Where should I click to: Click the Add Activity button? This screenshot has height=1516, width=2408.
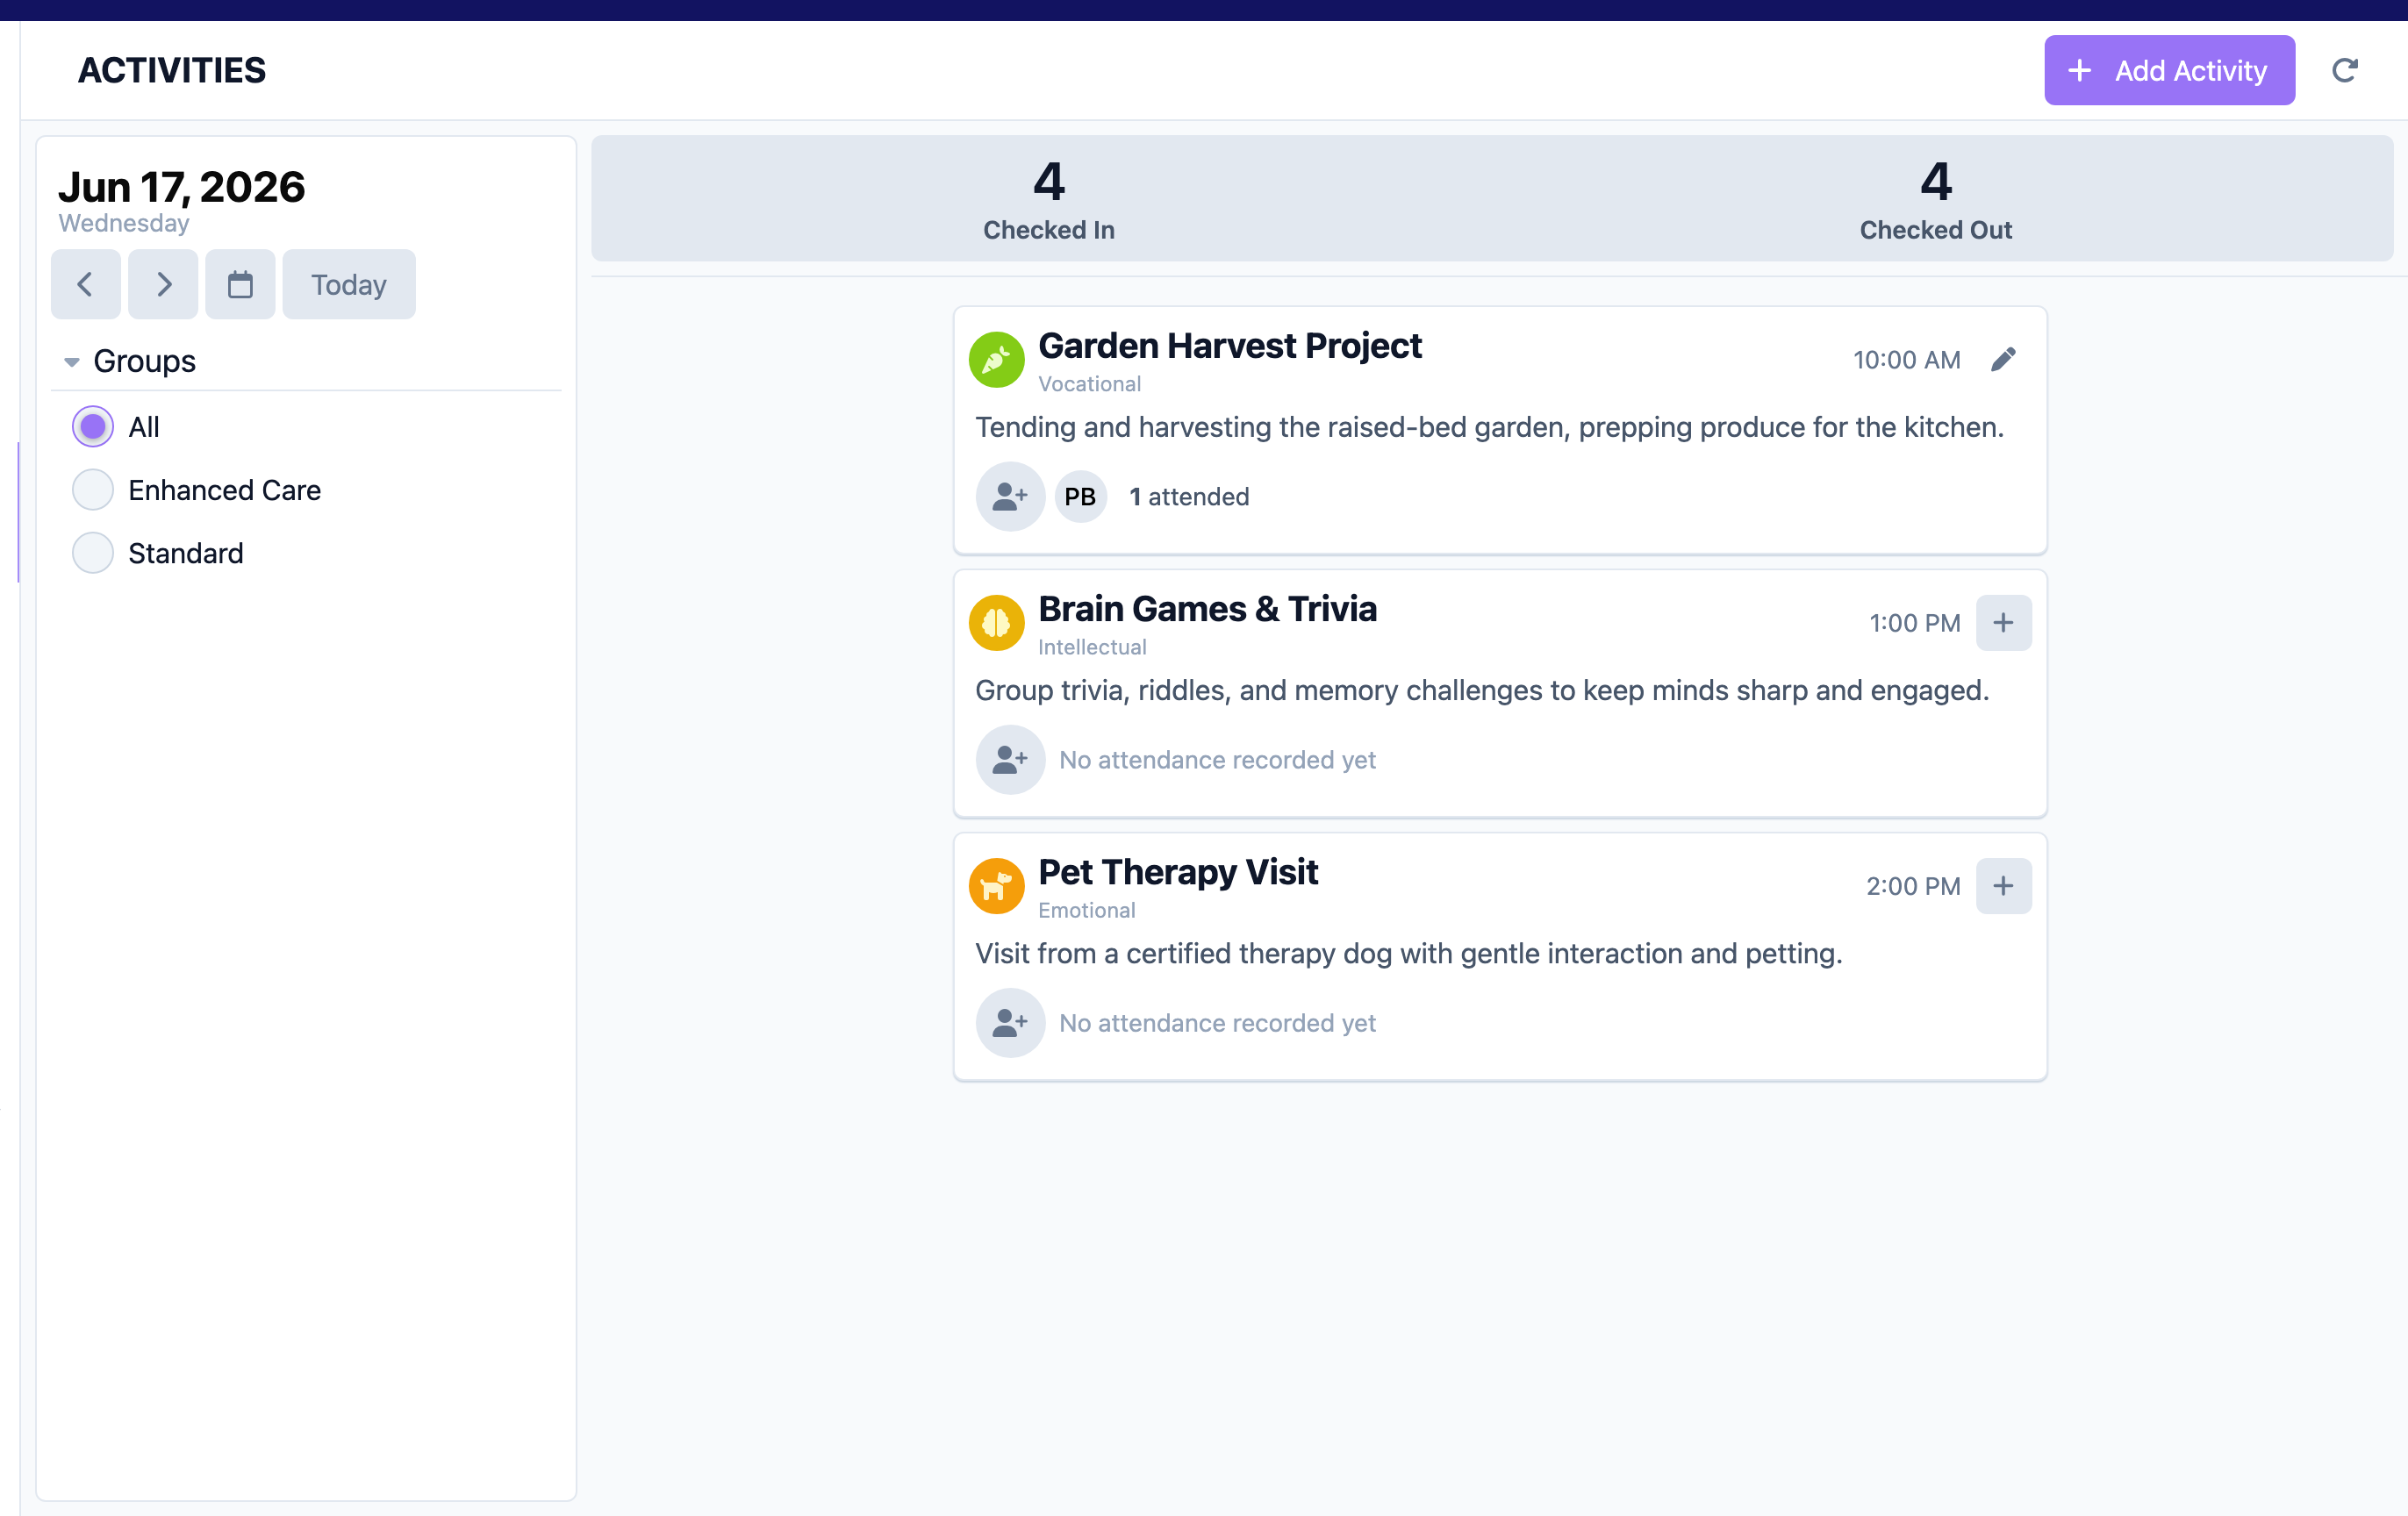(2168, 70)
